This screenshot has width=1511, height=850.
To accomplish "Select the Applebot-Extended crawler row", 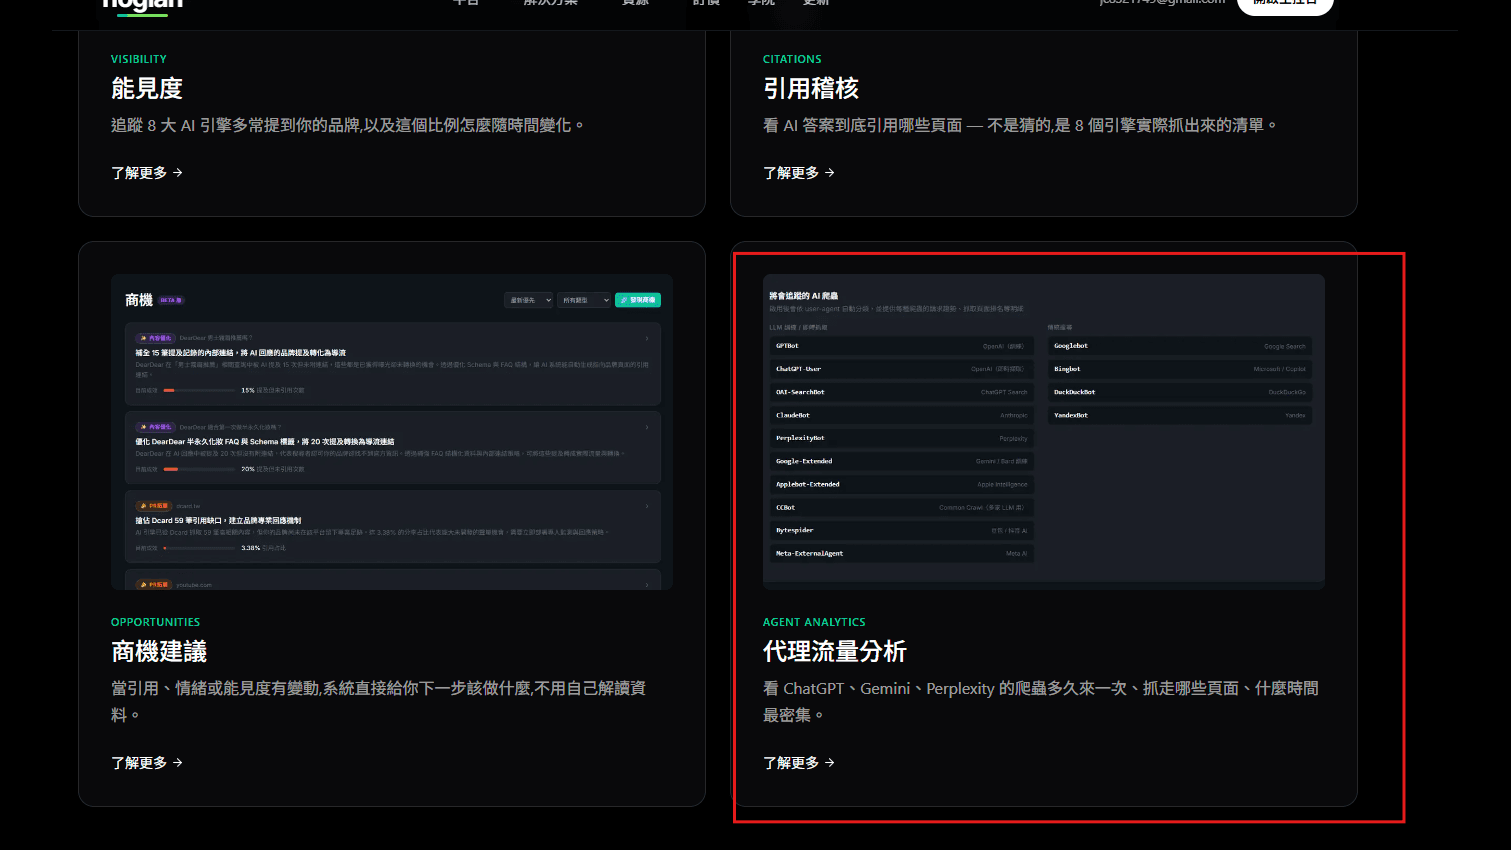I will point(901,484).
